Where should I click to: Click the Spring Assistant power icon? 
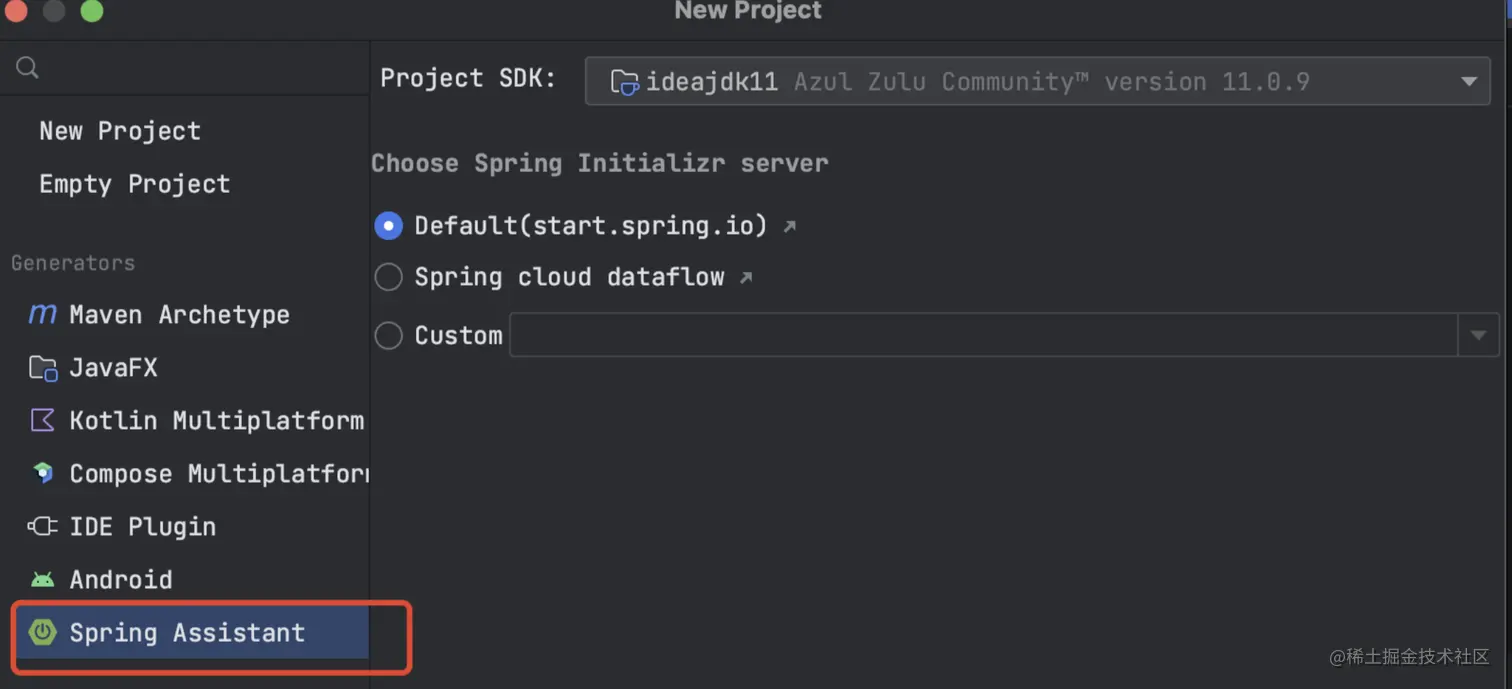(42, 632)
